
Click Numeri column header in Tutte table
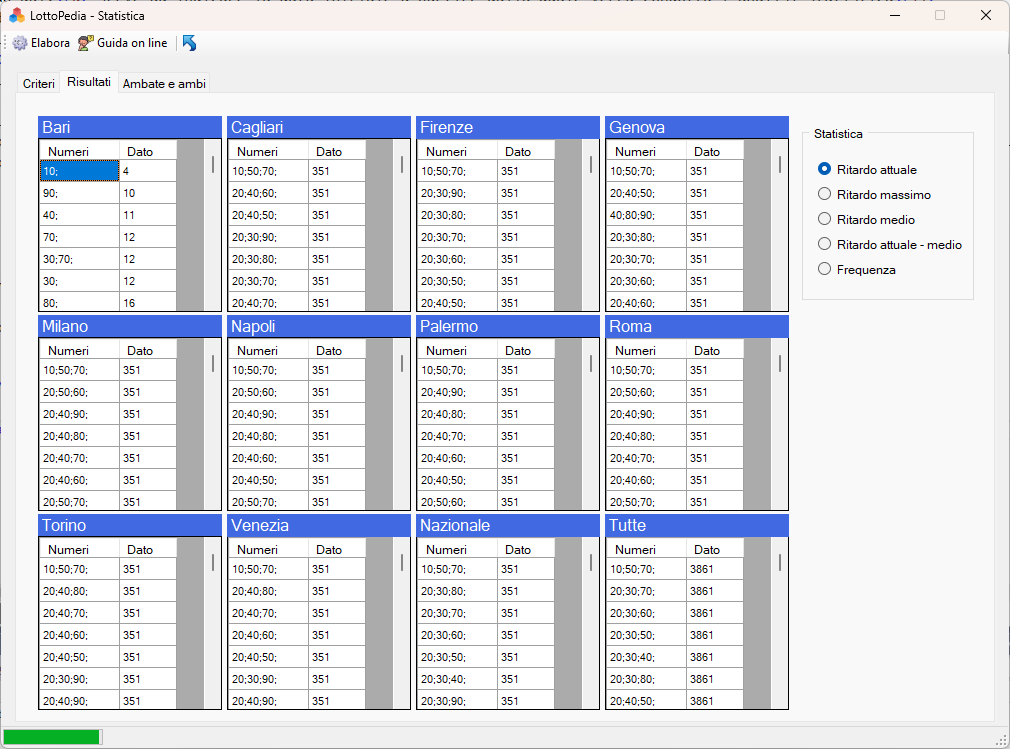pyautogui.click(x=647, y=549)
